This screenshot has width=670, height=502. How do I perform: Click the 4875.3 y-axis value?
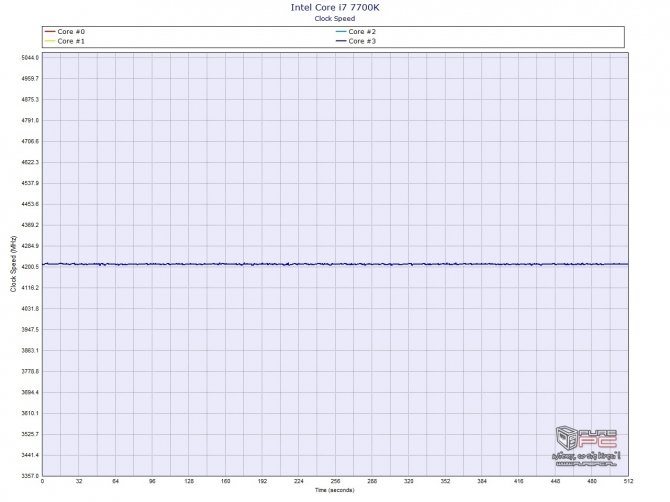point(30,99)
